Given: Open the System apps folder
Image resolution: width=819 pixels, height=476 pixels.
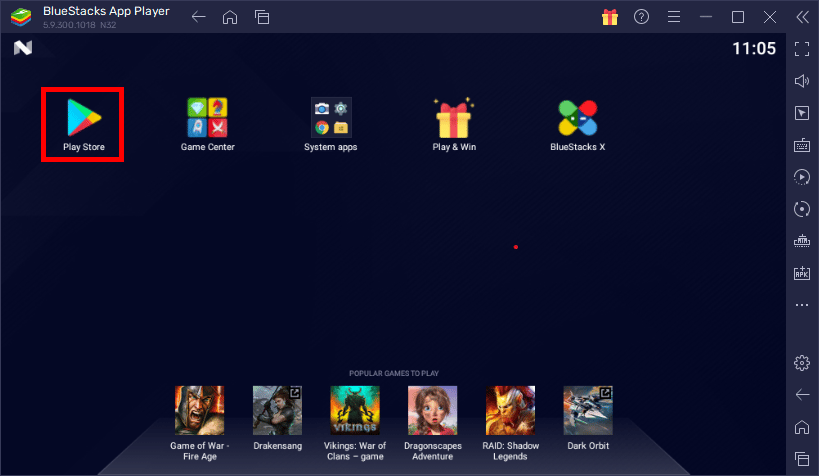Looking at the screenshot, I should [331, 124].
